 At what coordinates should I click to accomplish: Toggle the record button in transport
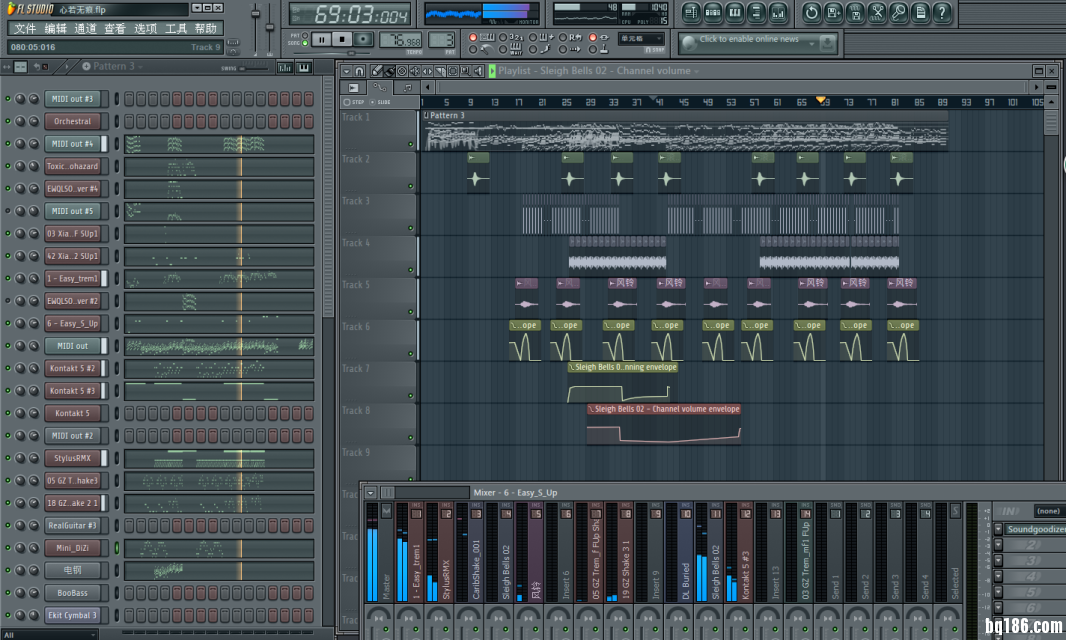click(363, 39)
